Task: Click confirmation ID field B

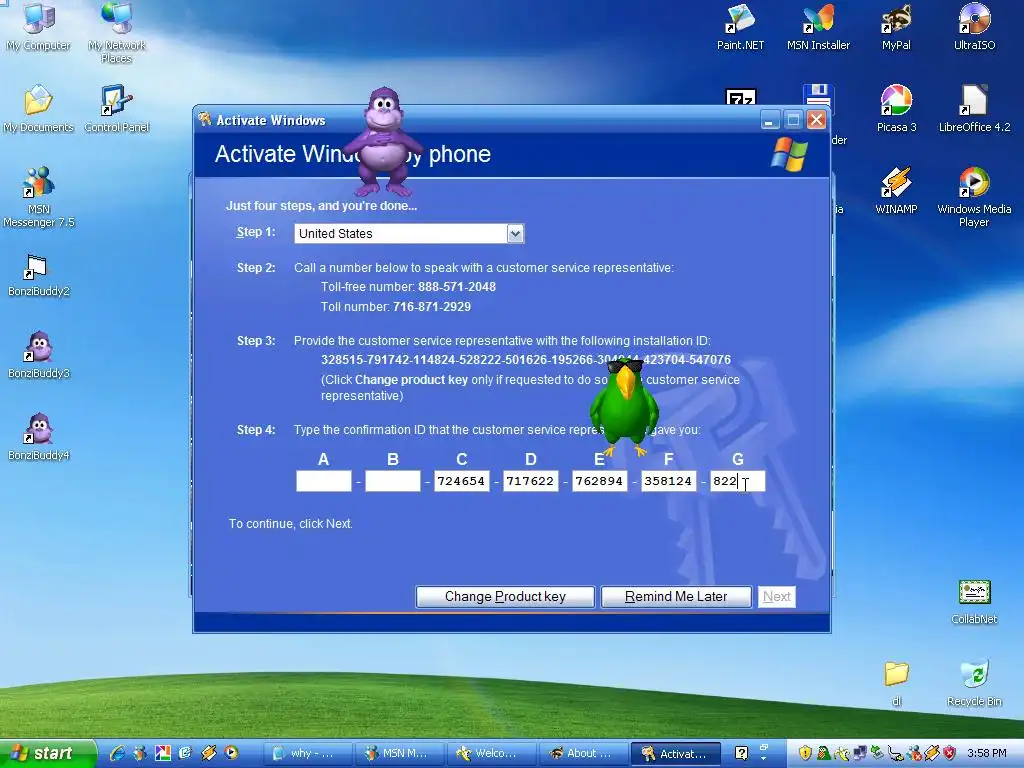Action: pyautogui.click(x=392, y=481)
